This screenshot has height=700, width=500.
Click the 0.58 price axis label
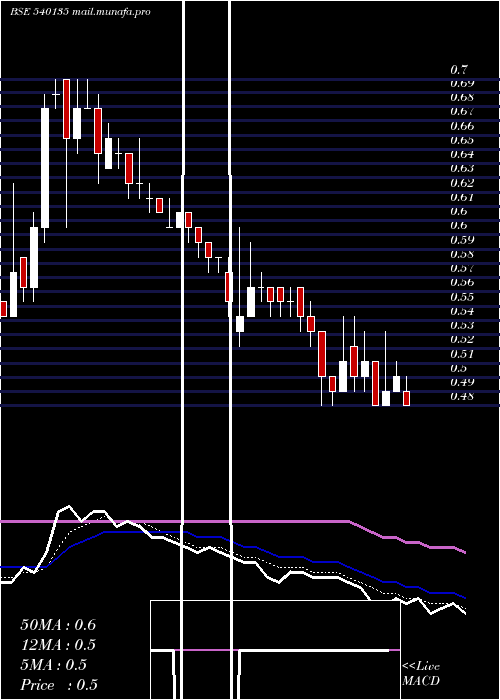coord(462,254)
